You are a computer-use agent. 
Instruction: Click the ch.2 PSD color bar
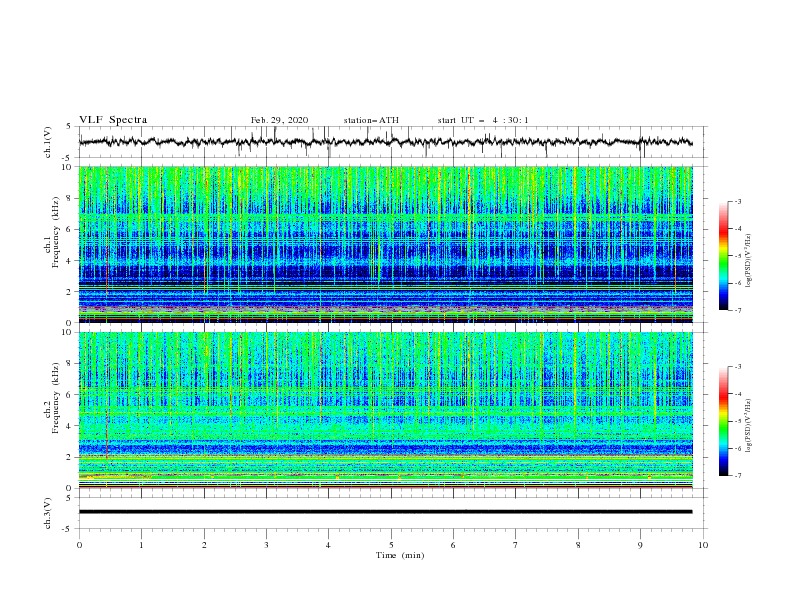tap(723, 421)
